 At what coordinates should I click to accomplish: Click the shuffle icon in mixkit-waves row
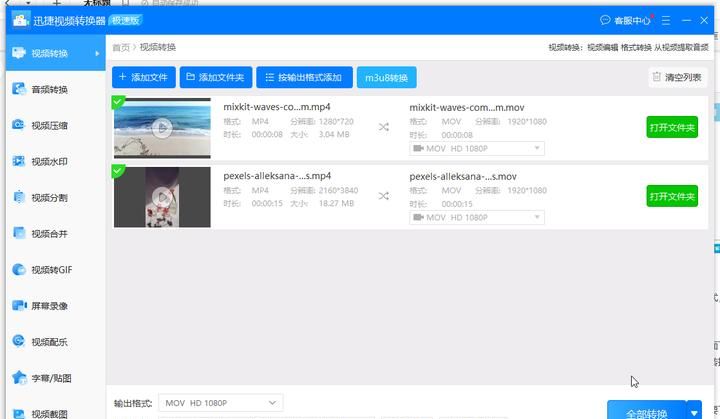(x=384, y=127)
